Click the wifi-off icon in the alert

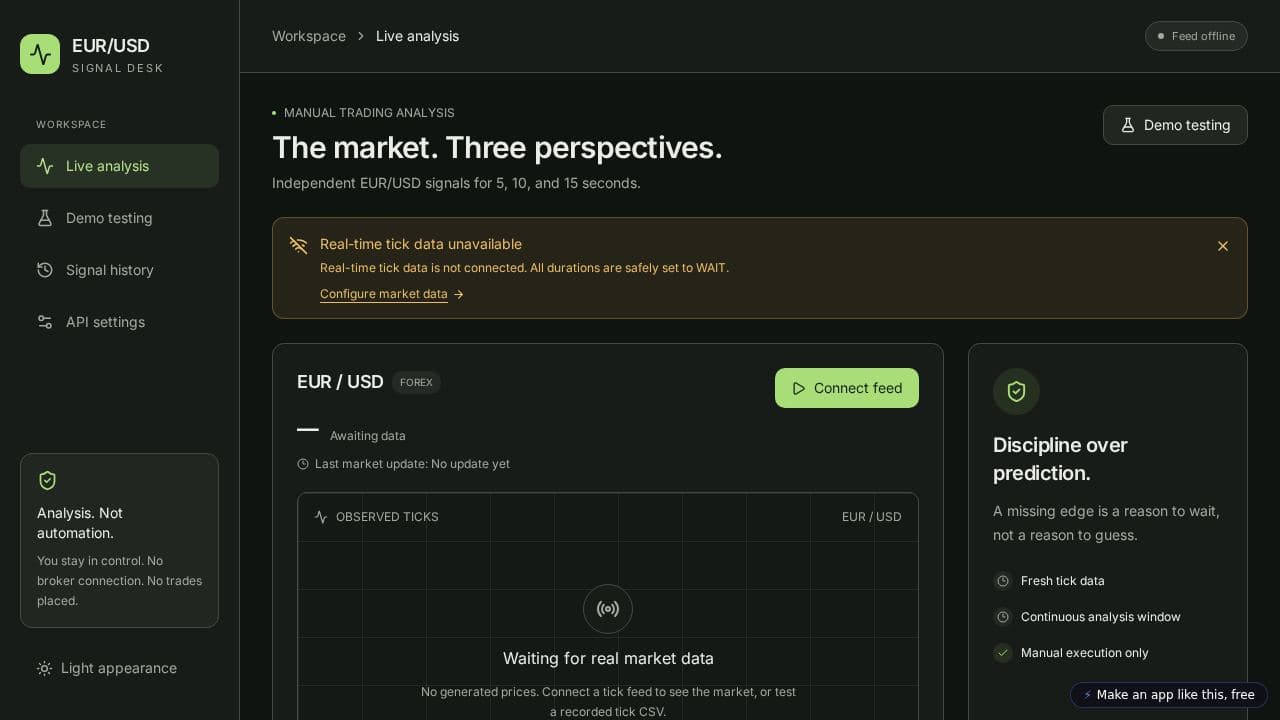(298, 245)
